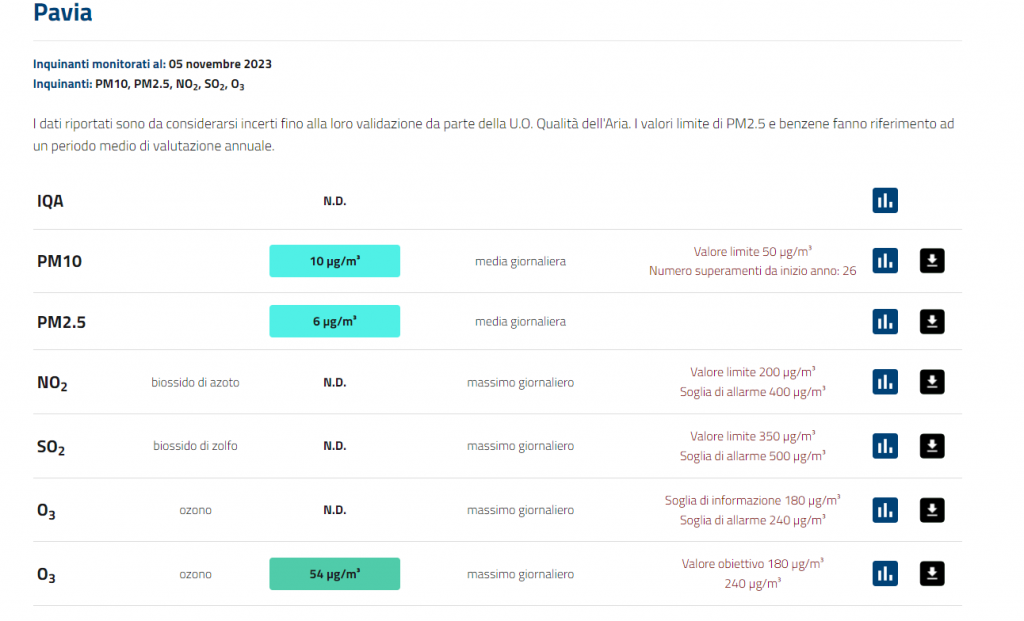Select the biossido di azoto label
Screen dimensions: 1024x621
point(195,382)
